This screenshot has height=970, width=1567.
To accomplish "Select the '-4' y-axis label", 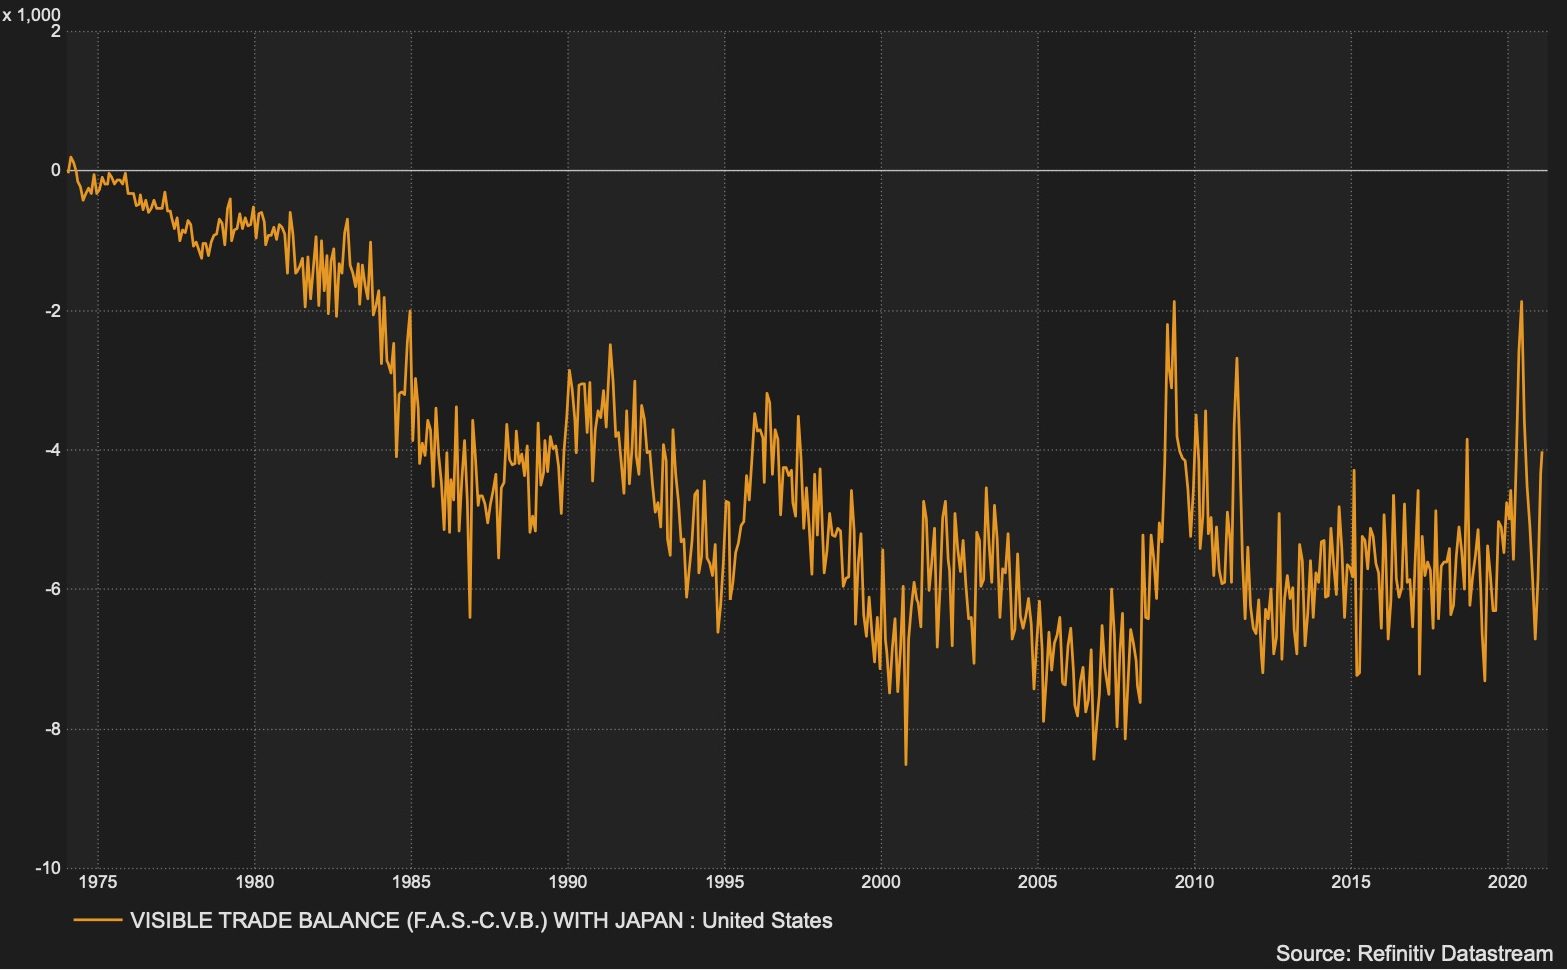I will 51,450.
